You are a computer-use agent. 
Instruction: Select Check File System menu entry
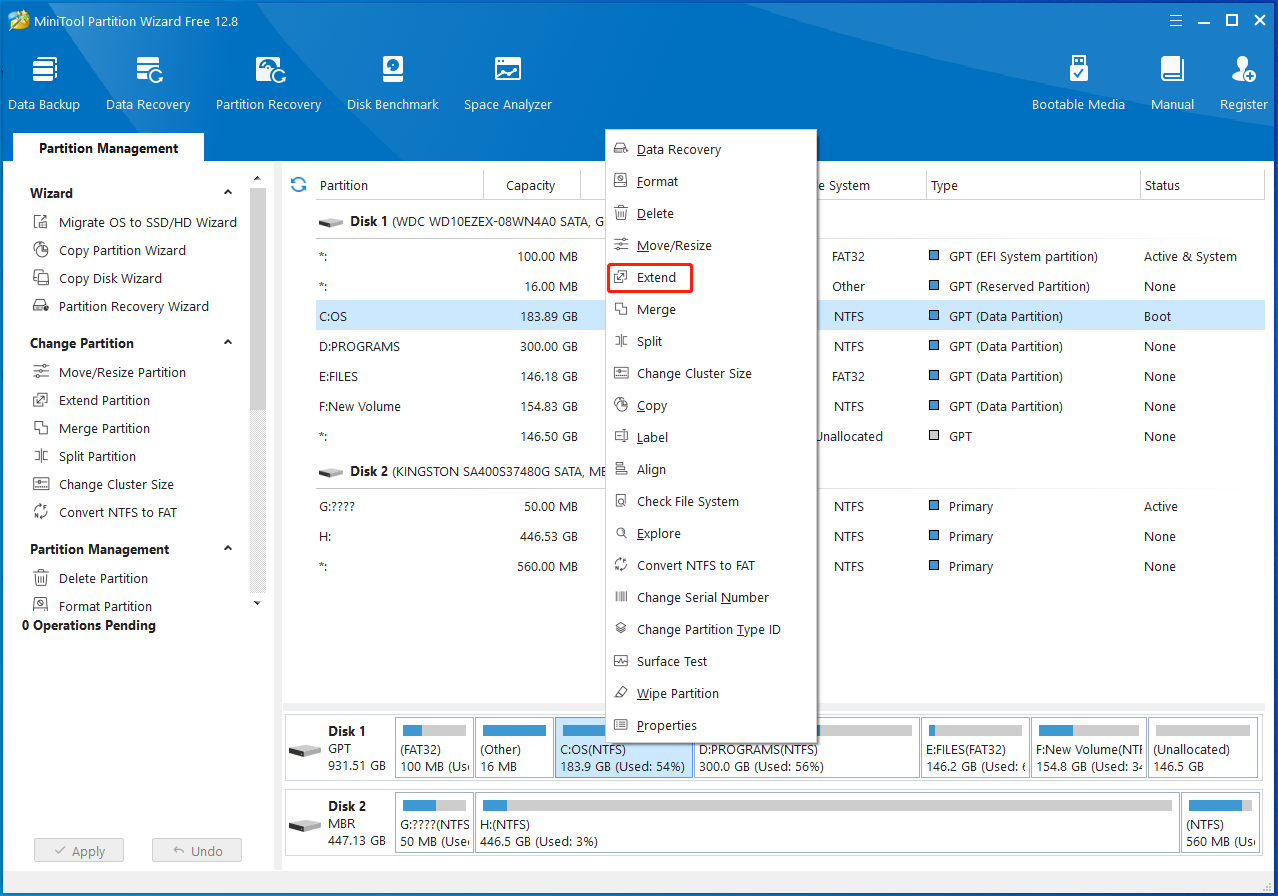[711, 501]
